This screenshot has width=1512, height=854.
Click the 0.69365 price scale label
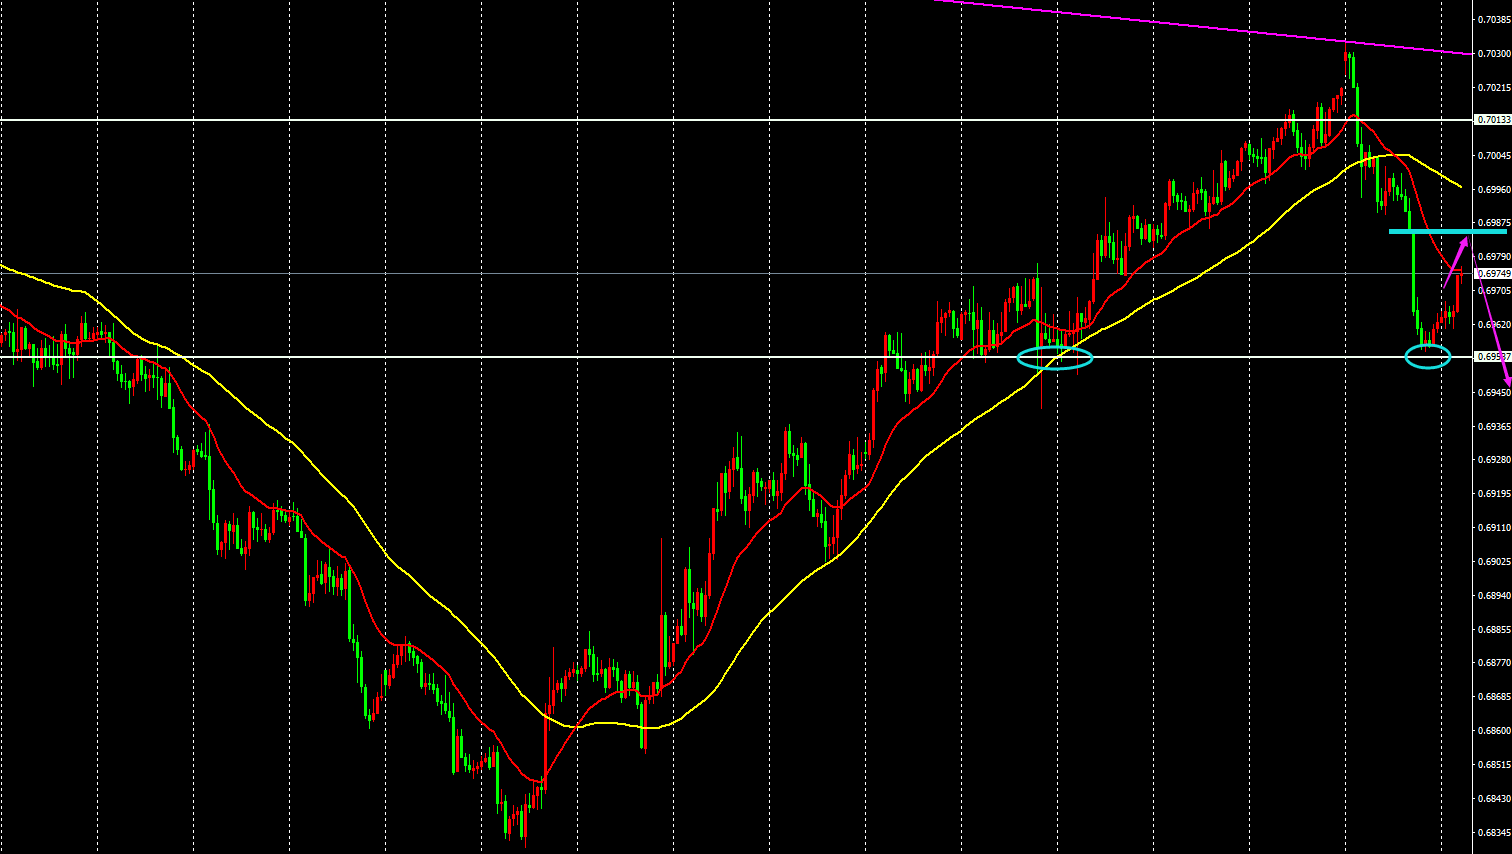coord(1493,427)
